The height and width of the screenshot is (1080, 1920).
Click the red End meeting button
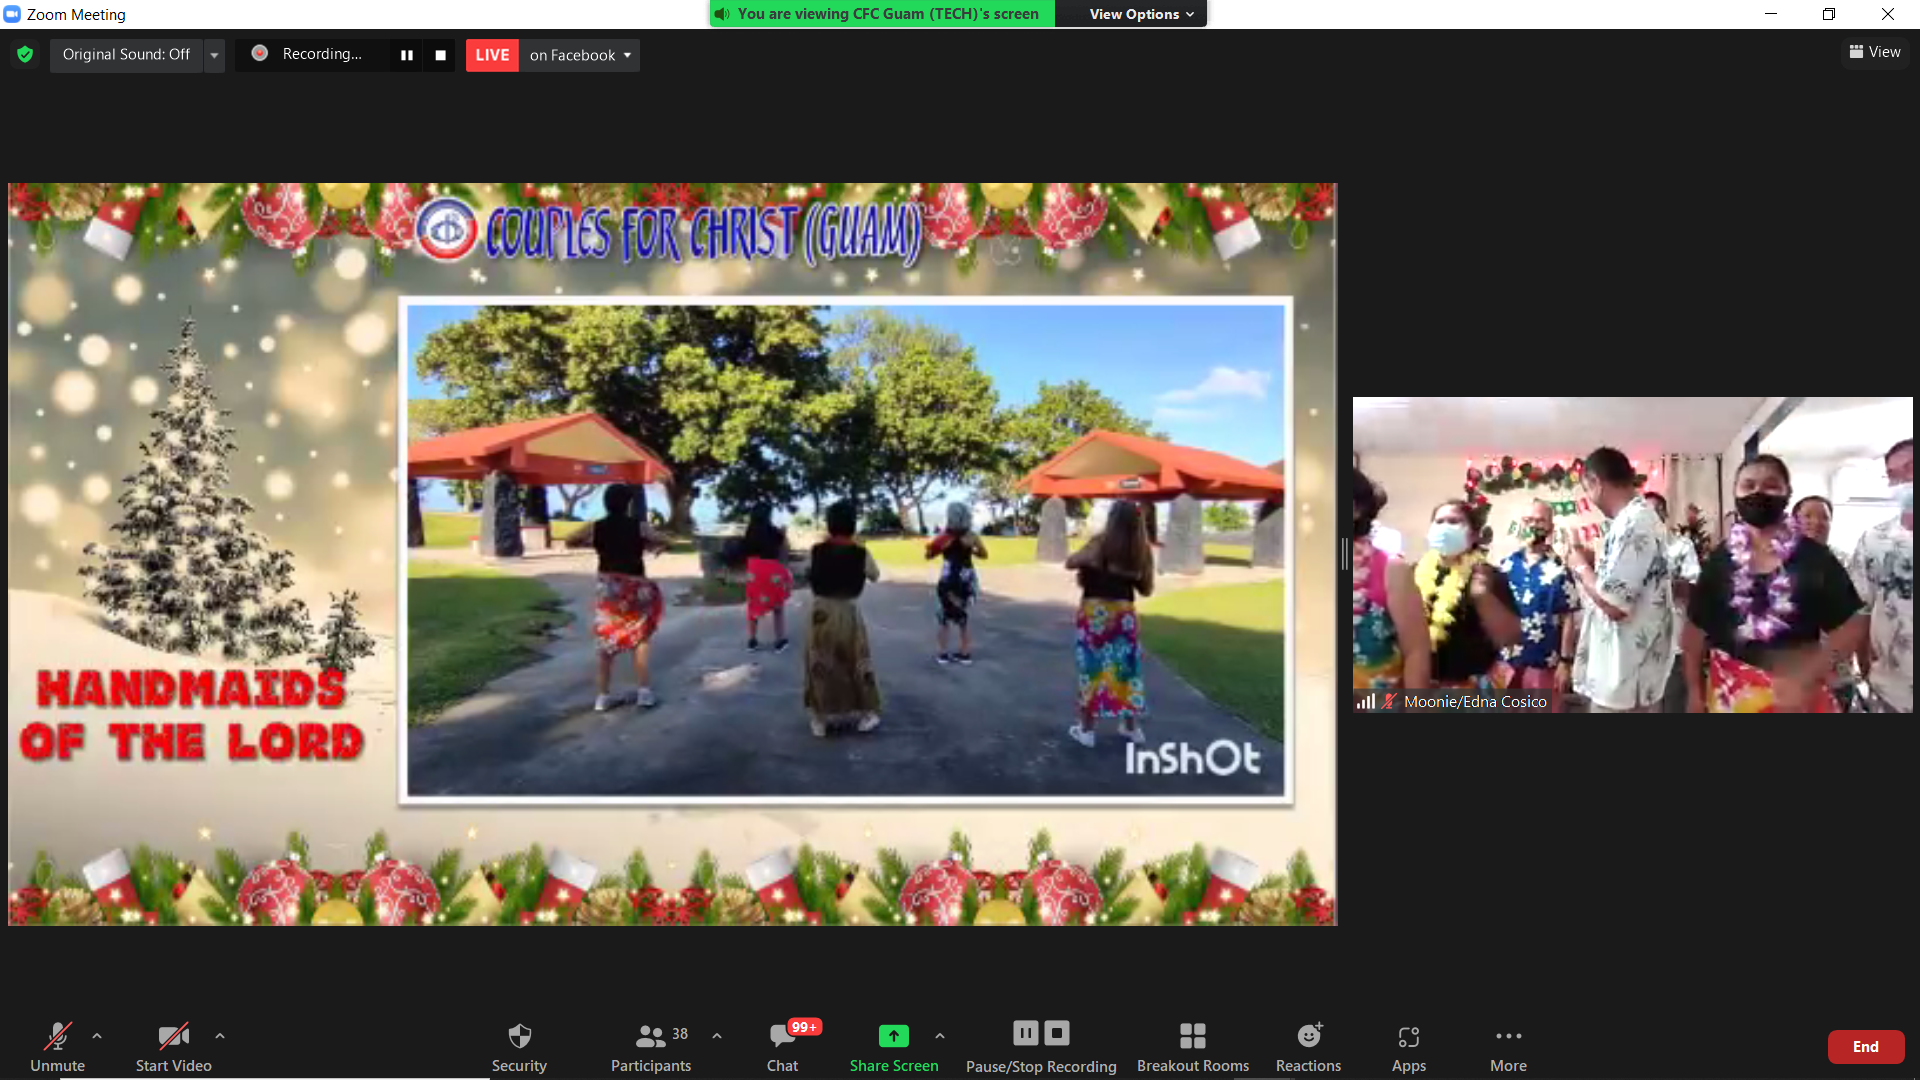[1866, 1047]
